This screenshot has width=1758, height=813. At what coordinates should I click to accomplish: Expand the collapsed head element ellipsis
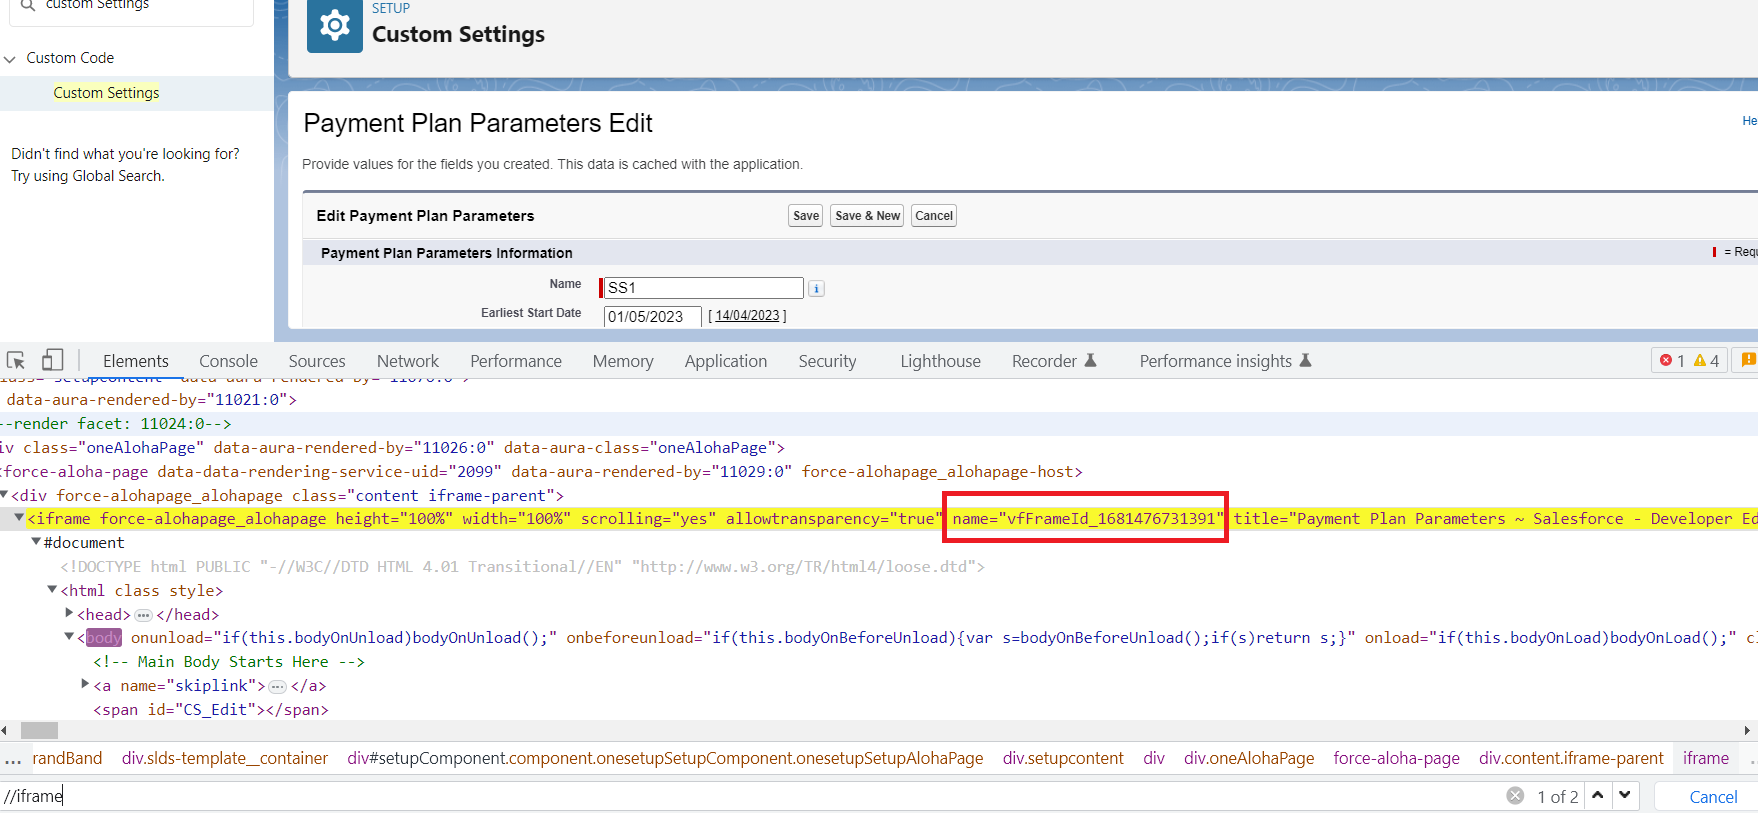click(x=143, y=615)
